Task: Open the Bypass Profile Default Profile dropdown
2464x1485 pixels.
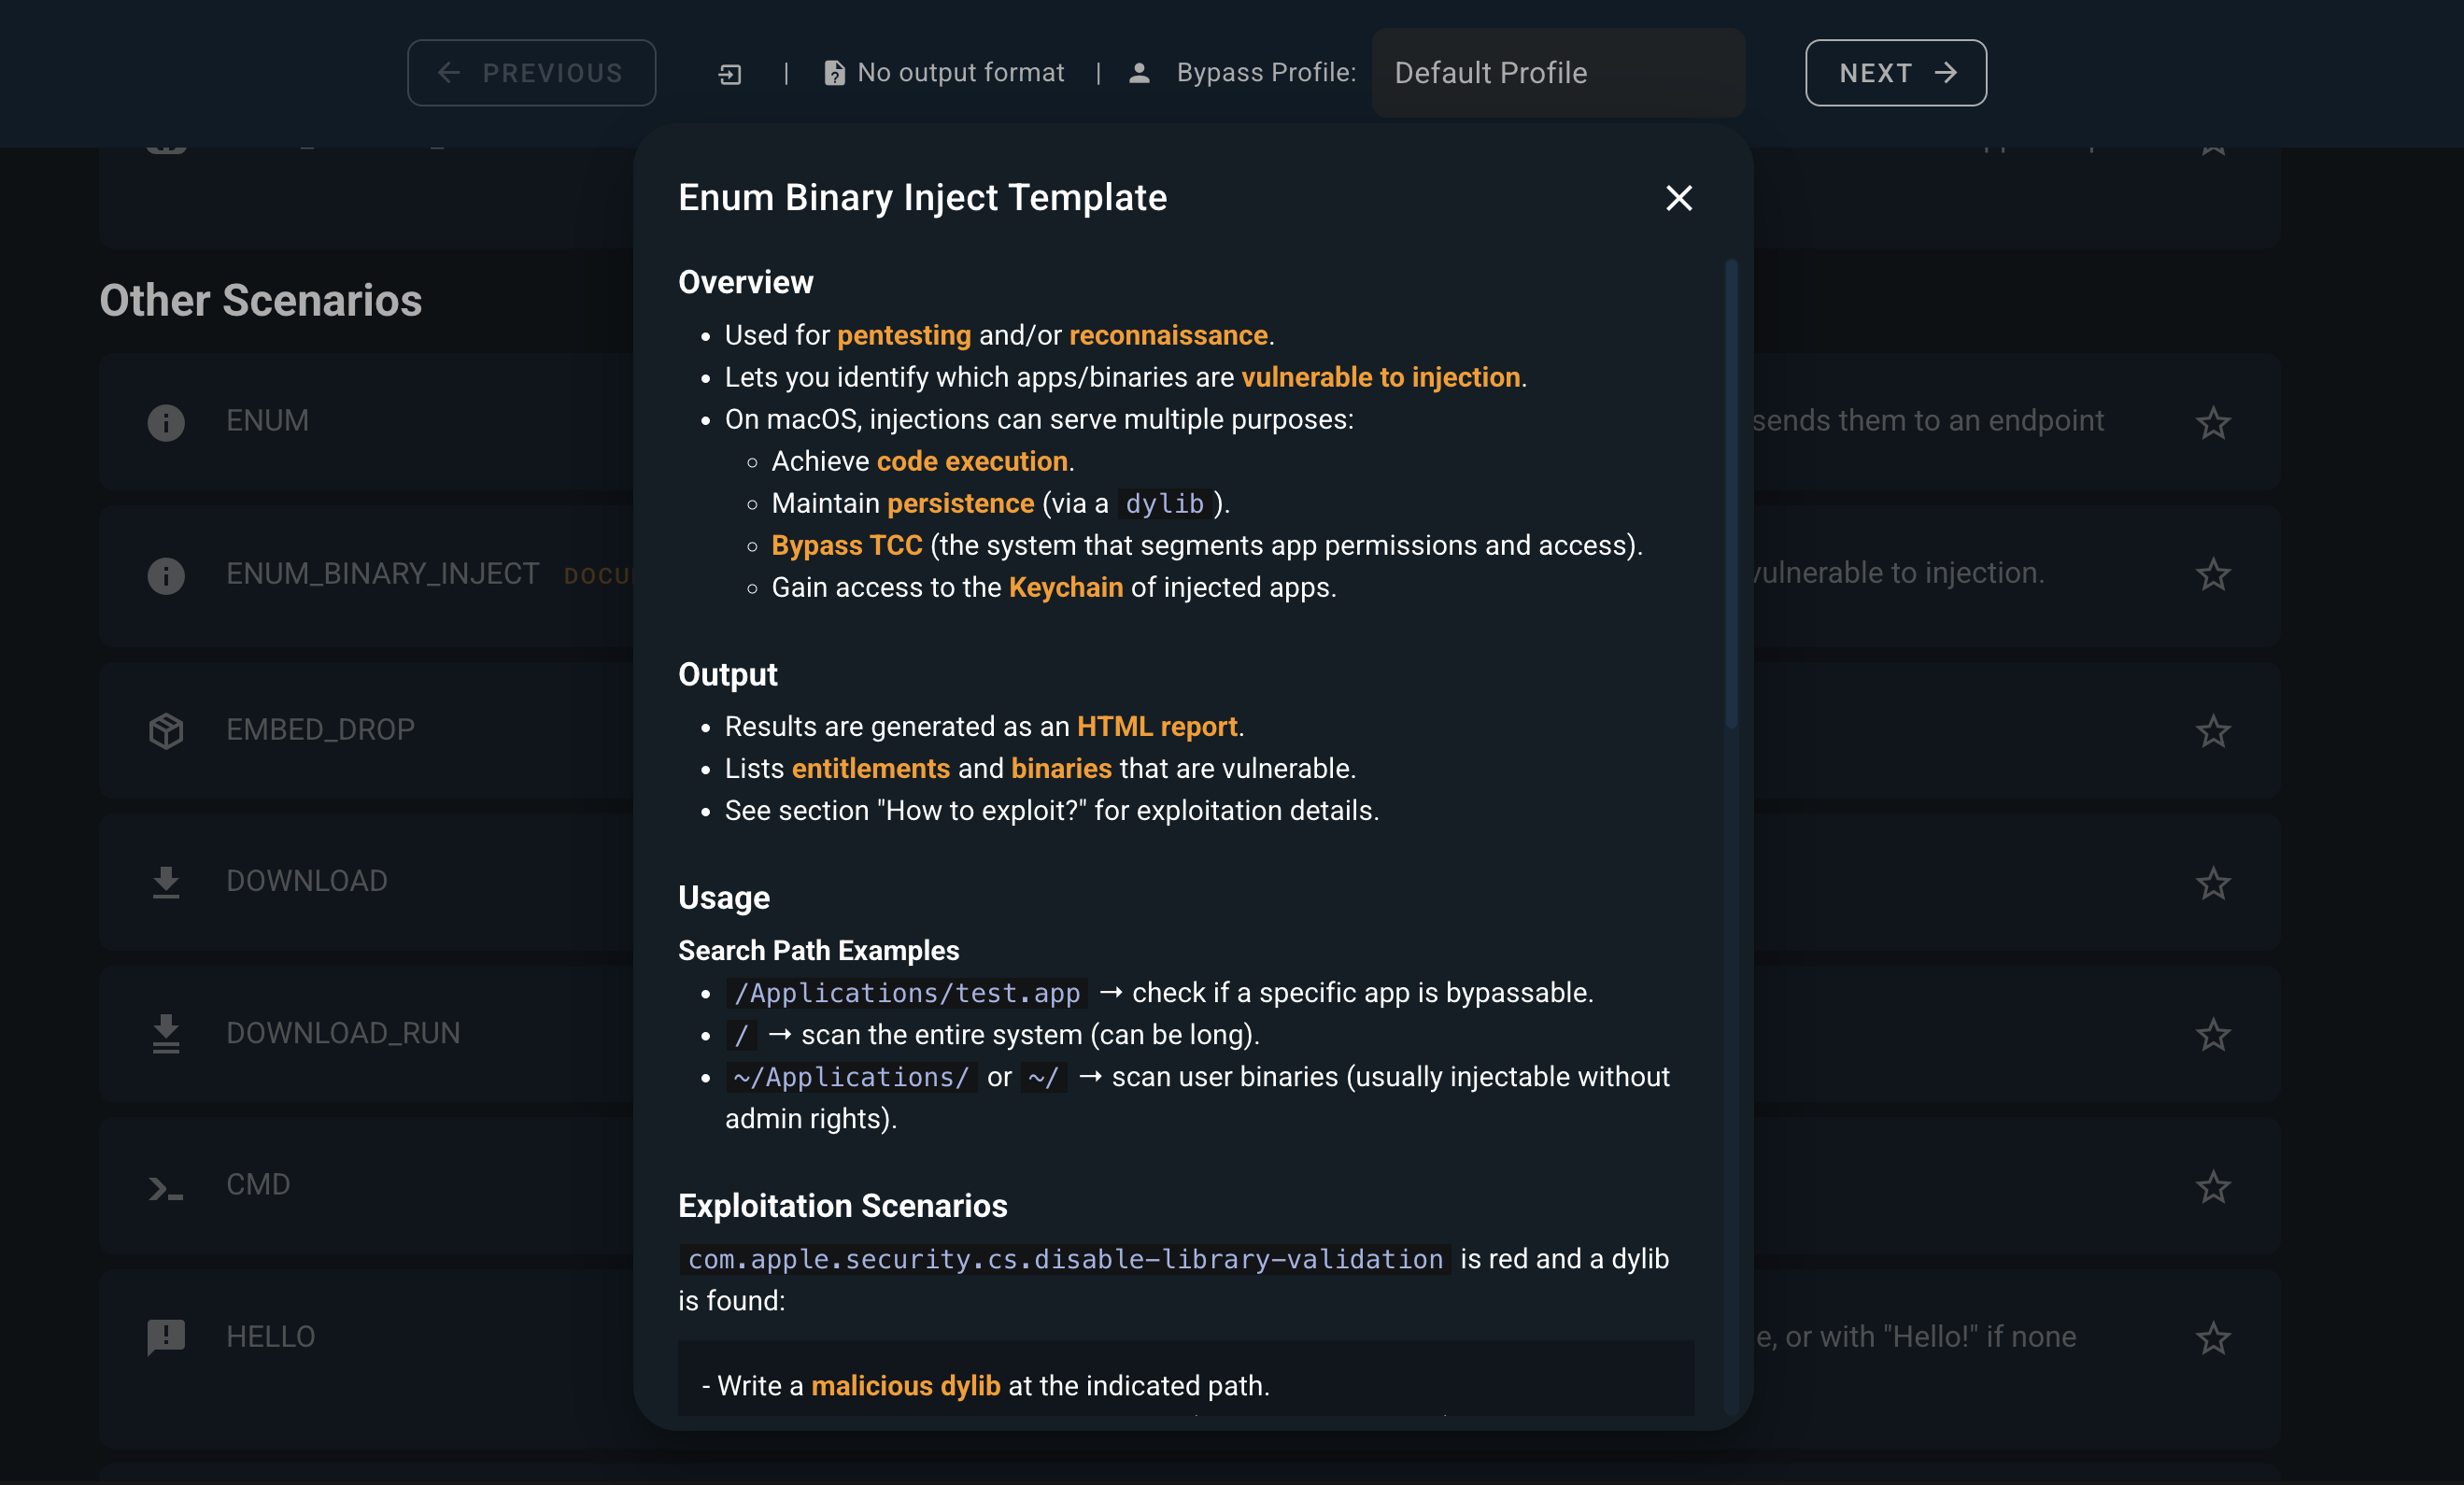Action: [1557, 73]
